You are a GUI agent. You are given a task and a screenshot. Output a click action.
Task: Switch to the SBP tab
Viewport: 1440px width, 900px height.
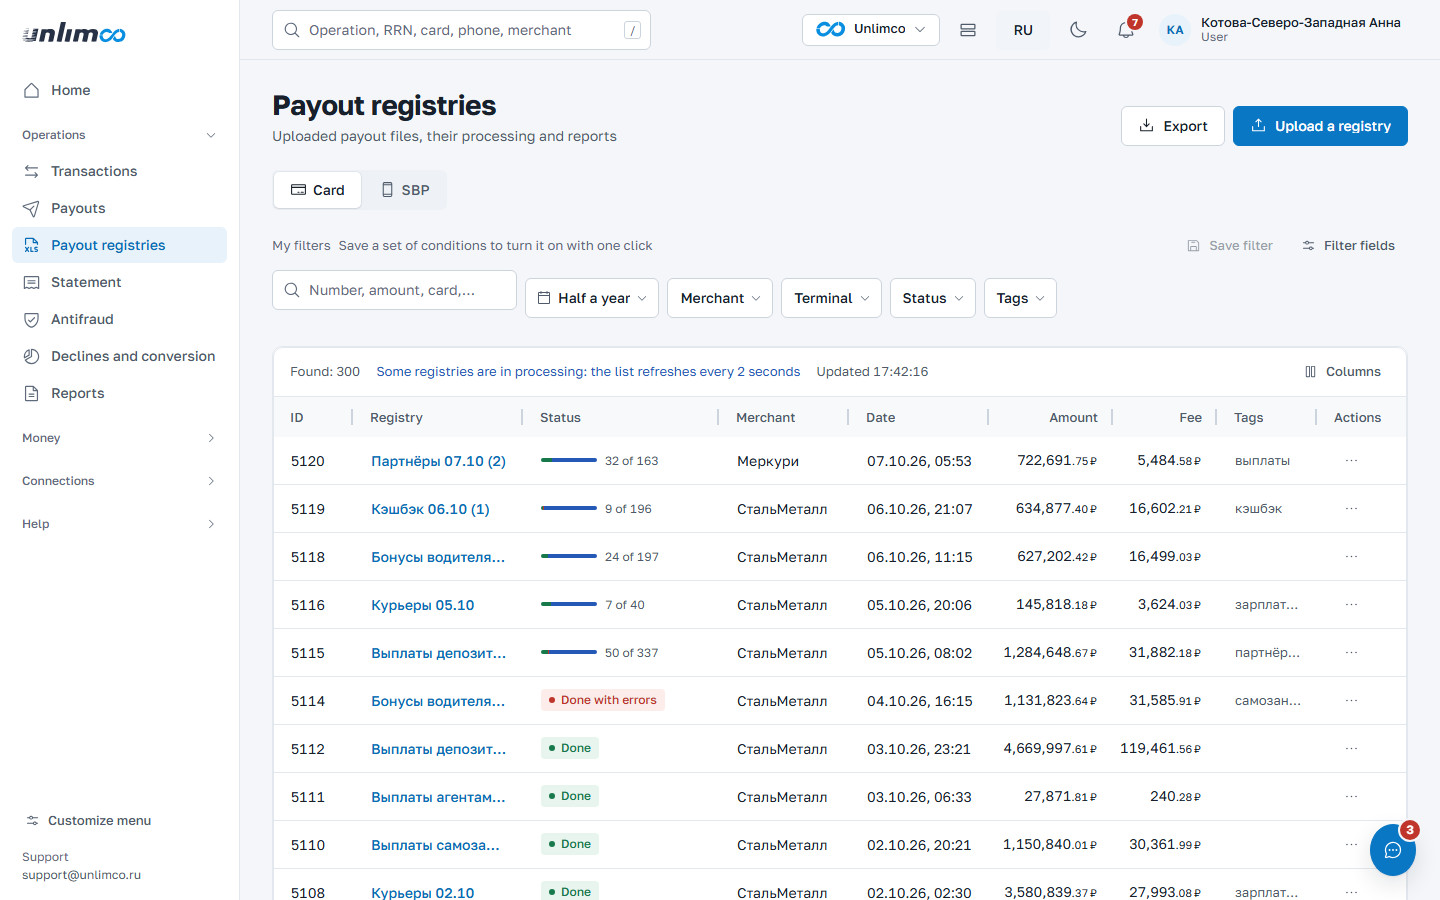[405, 190]
